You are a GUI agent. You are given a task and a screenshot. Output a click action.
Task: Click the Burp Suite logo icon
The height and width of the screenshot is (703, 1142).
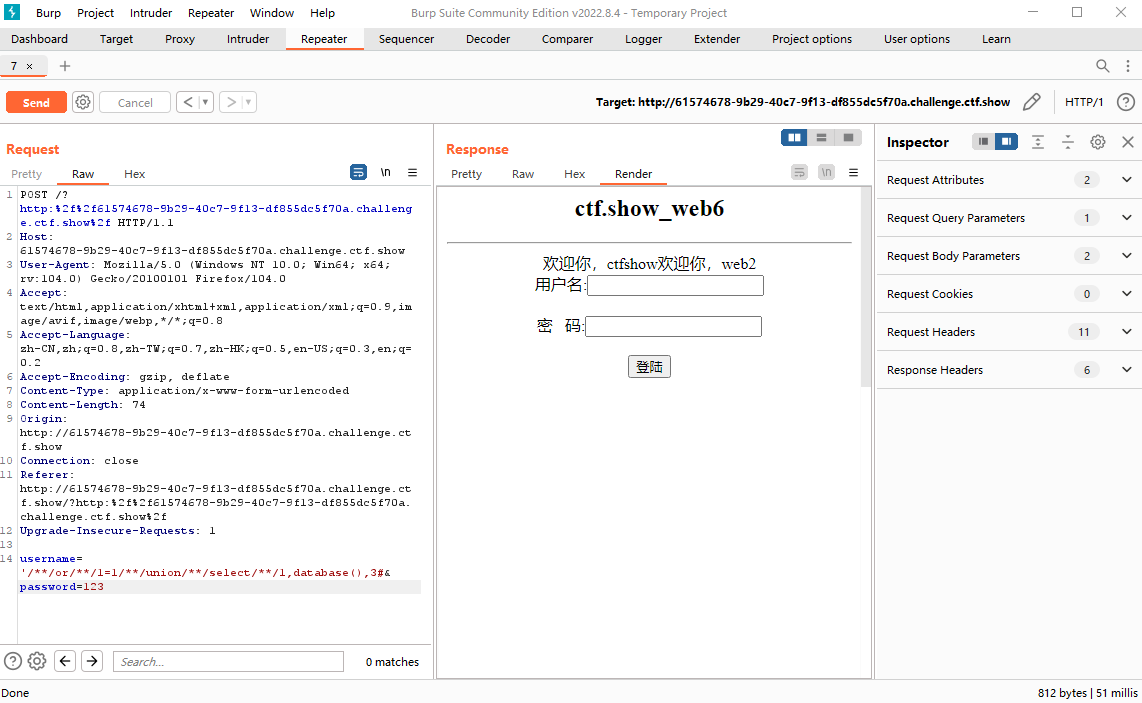12,12
